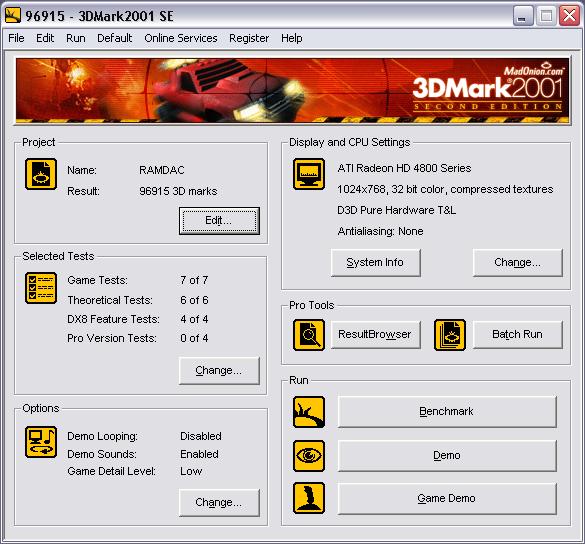Viewport: 585px width, 544px height.
Task: Click the Demo Looping Disabled value
Action: (201, 436)
